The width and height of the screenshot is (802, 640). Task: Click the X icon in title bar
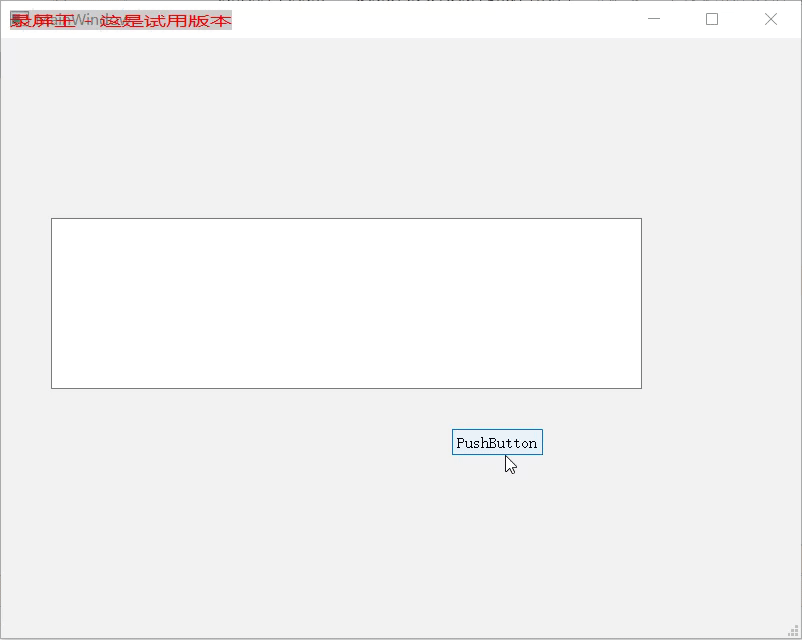point(771,19)
